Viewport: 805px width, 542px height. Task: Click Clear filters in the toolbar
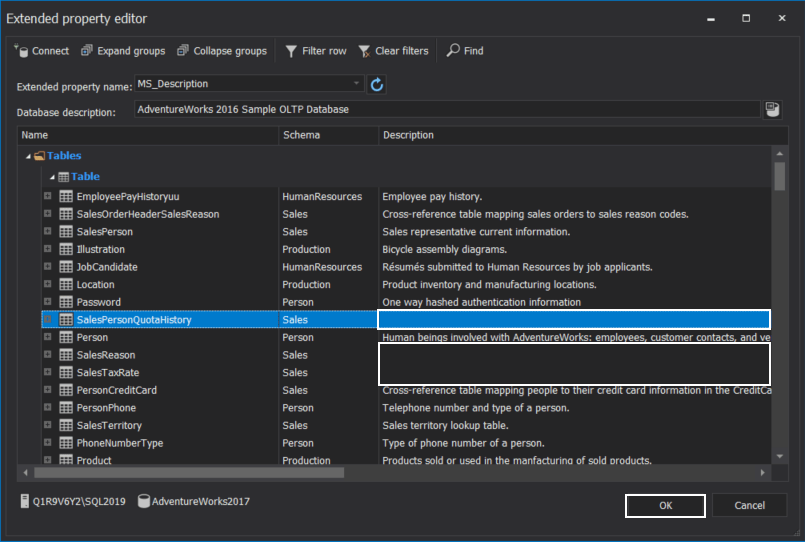pyautogui.click(x=393, y=51)
